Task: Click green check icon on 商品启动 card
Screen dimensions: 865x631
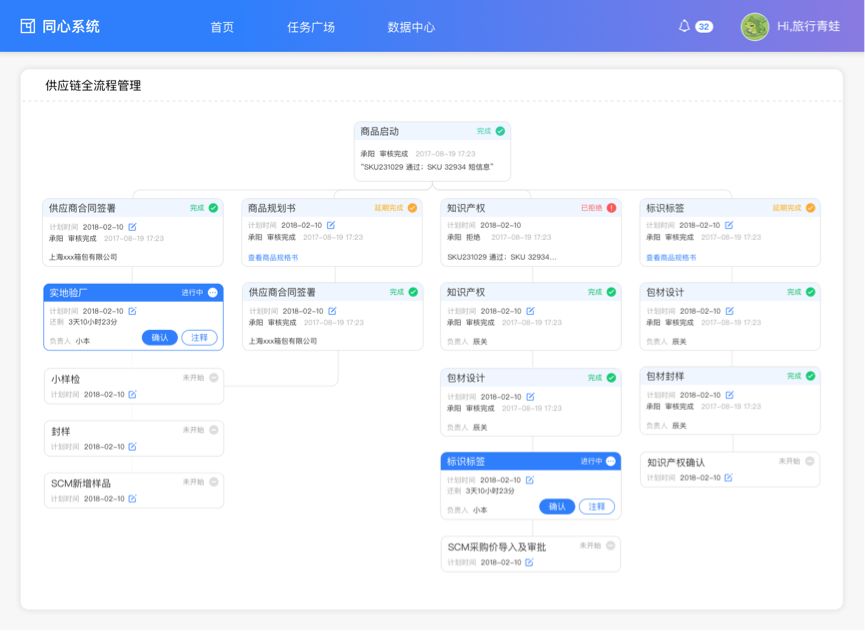Action: coord(500,131)
